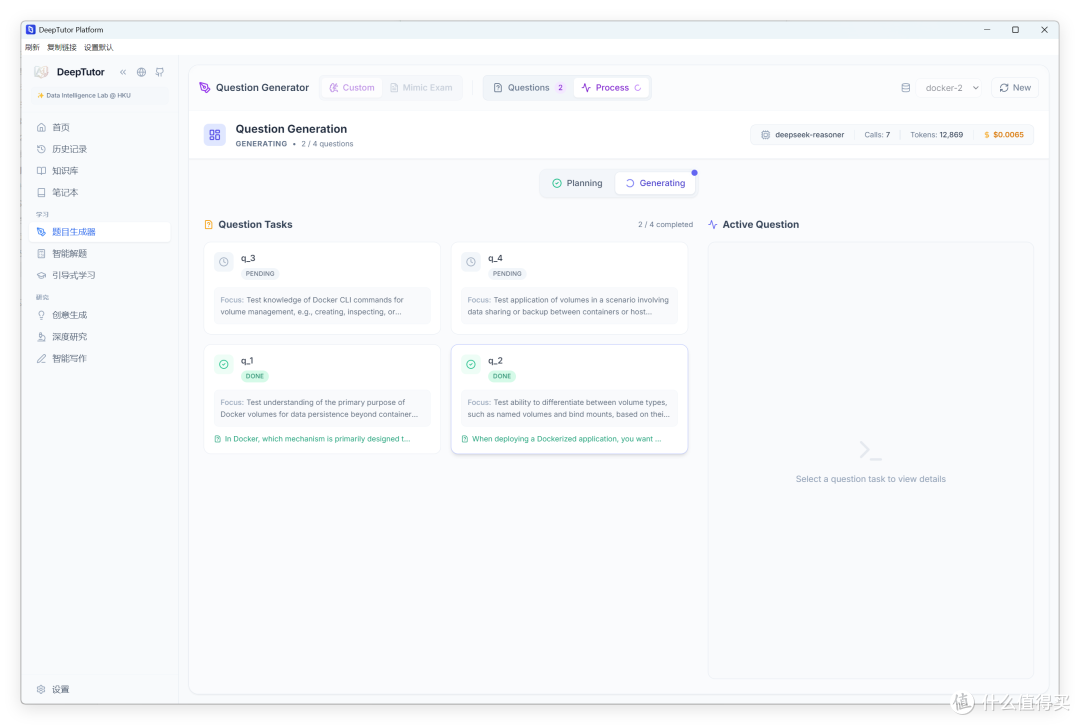Click the q_3 PENDING status badge
The height and width of the screenshot is (725, 1080).
(x=260, y=273)
